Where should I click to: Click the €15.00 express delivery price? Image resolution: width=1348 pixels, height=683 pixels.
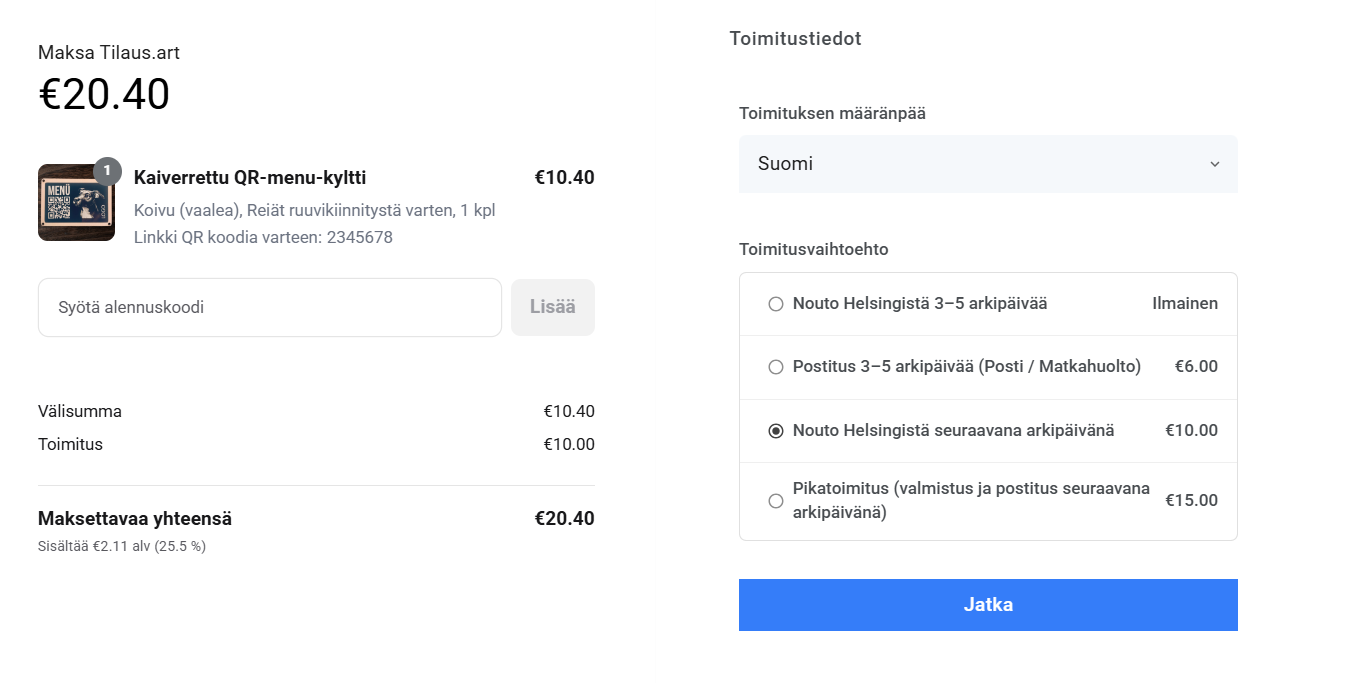[1191, 501]
